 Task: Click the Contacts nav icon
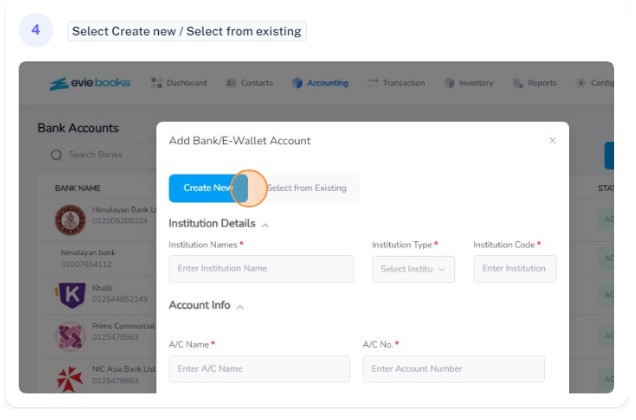click(231, 83)
